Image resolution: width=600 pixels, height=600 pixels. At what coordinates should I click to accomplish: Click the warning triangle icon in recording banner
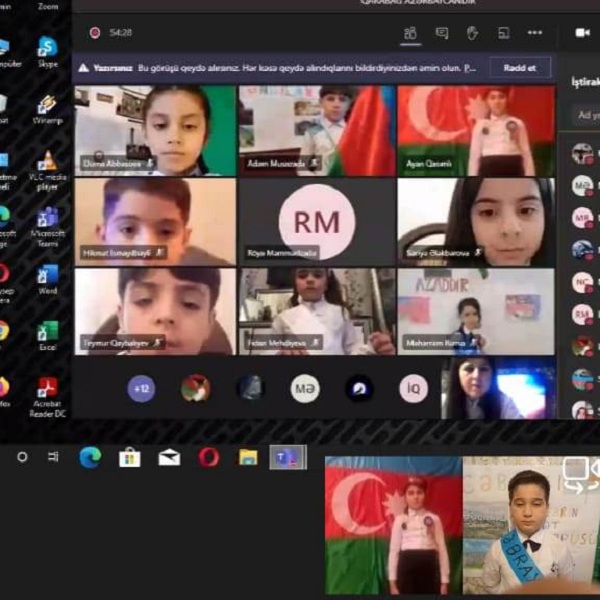point(83,68)
